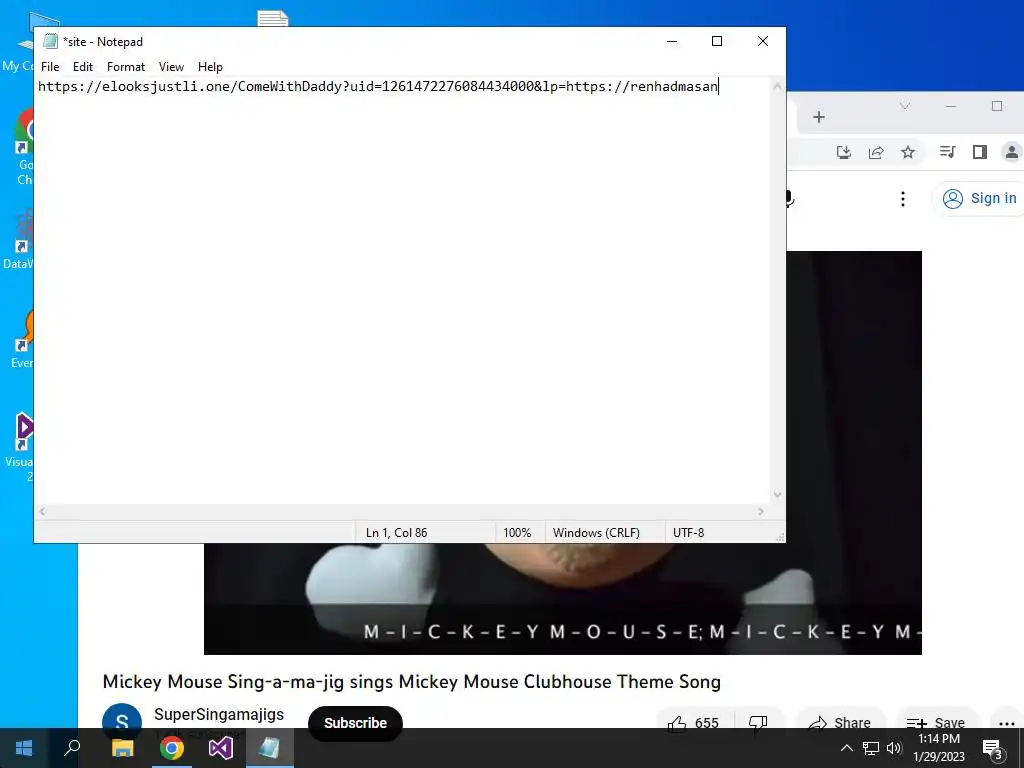Switch to Chrome from the taskbar
Screen dimensions: 1024x768
171,748
